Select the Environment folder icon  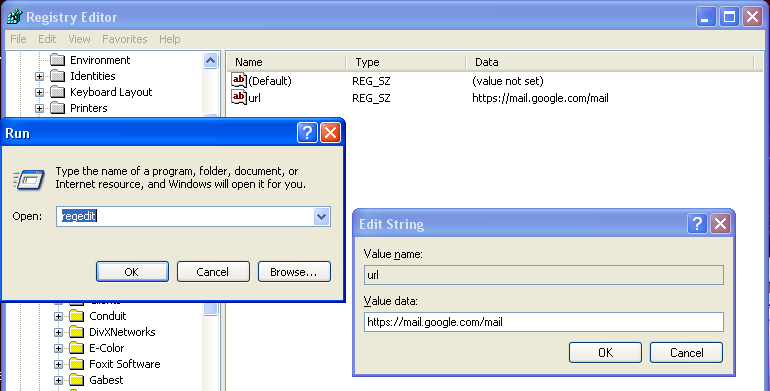[x=58, y=60]
